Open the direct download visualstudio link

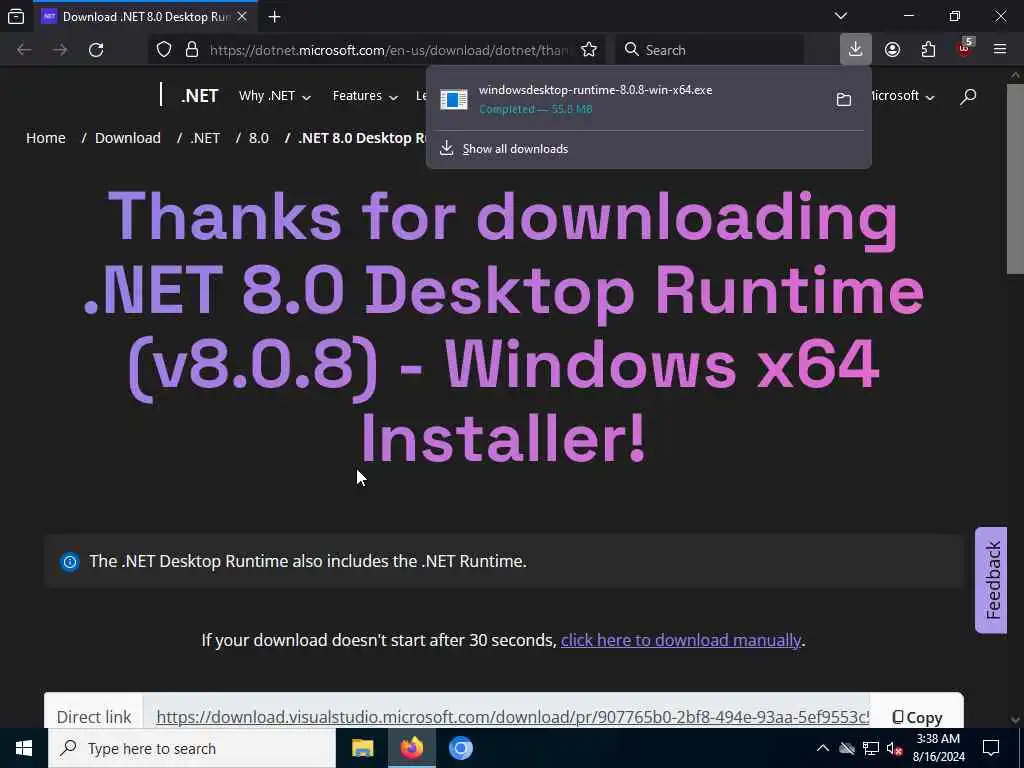pos(513,717)
